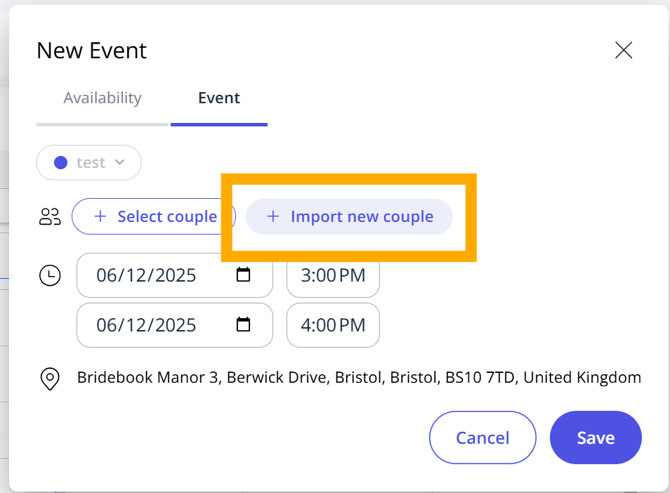Image resolution: width=670 pixels, height=493 pixels.
Task: Click the Bridebook Manor 3 address text
Action: (359, 378)
